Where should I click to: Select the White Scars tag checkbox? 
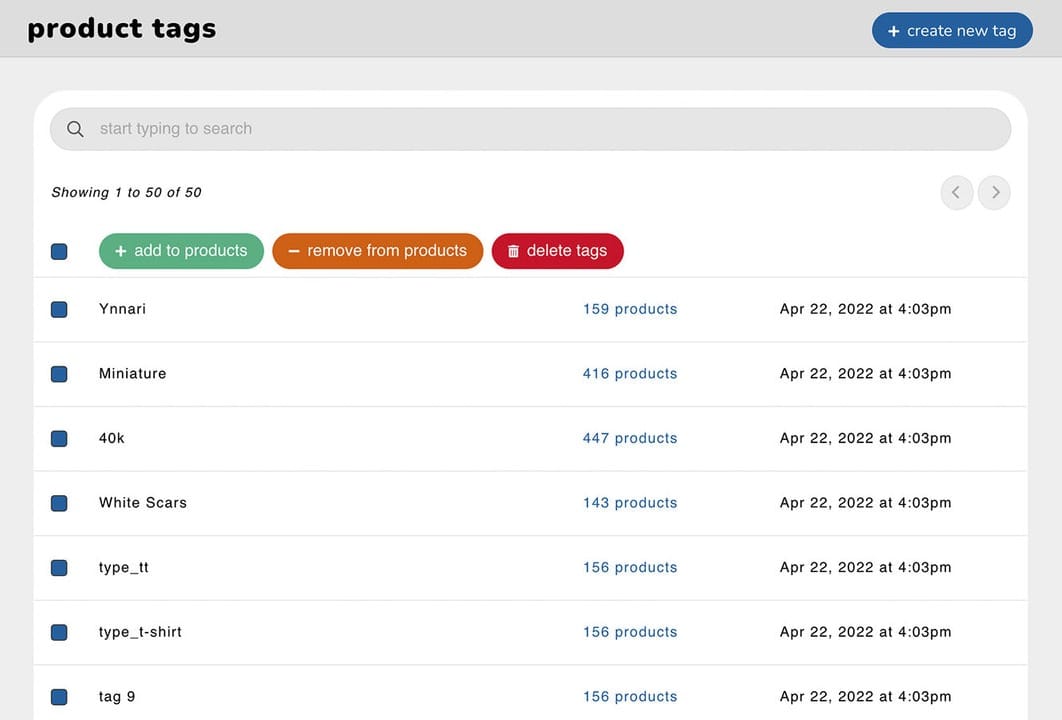58,503
